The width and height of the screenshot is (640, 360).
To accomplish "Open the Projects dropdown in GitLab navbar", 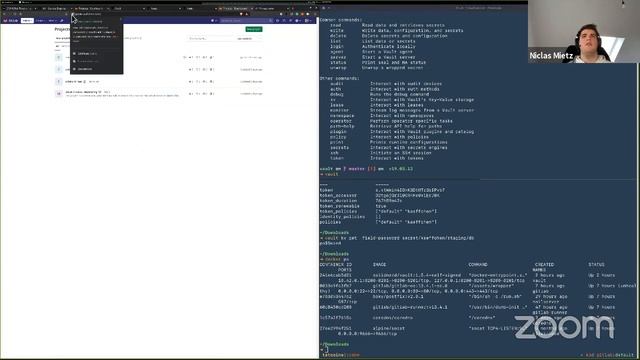I will (27, 20).
